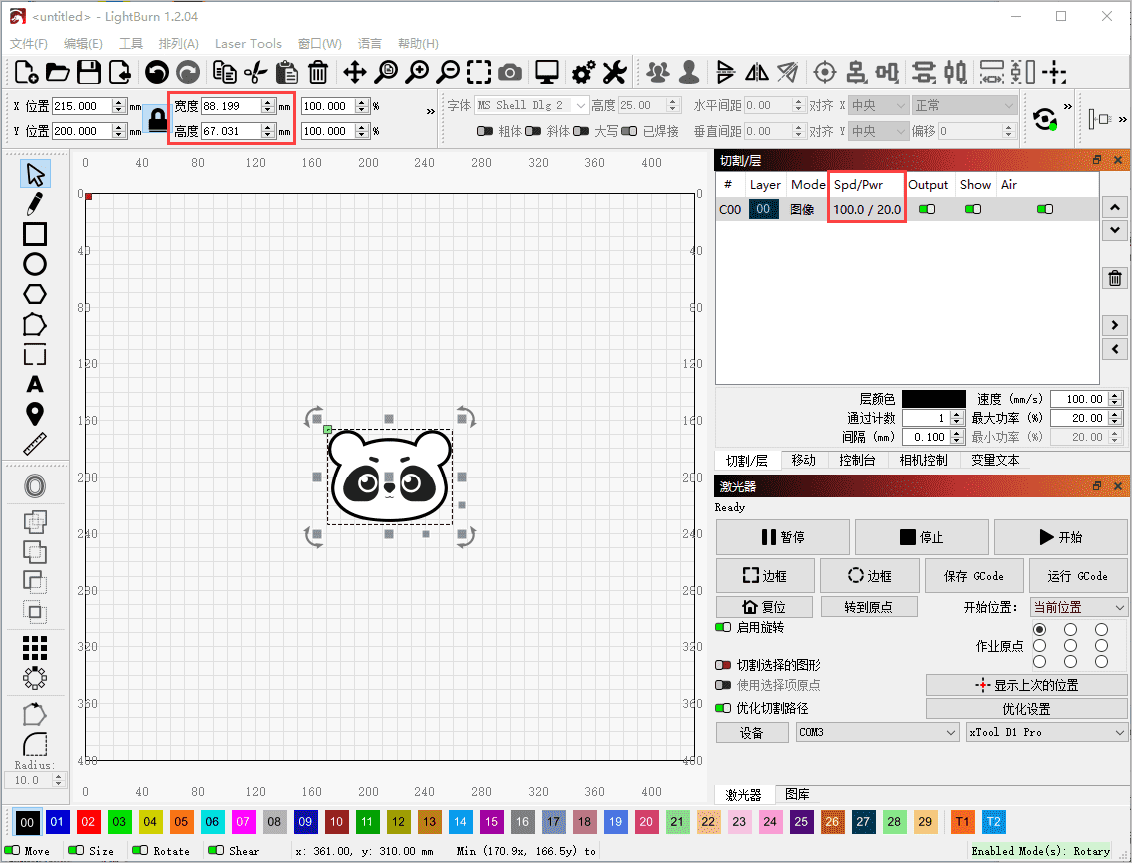Open the 文件(F) menu
The image size is (1132, 863).
(x=29, y=43)
